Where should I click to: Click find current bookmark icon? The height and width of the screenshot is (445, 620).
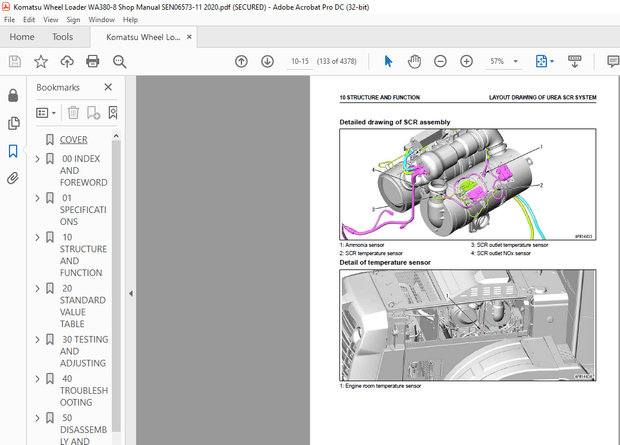113,113
